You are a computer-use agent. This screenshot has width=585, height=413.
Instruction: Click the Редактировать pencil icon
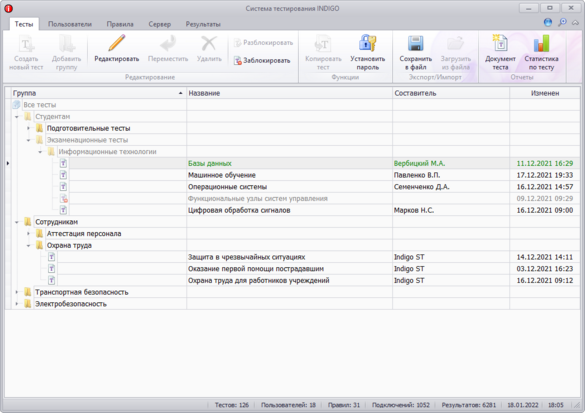coord(116,44)
